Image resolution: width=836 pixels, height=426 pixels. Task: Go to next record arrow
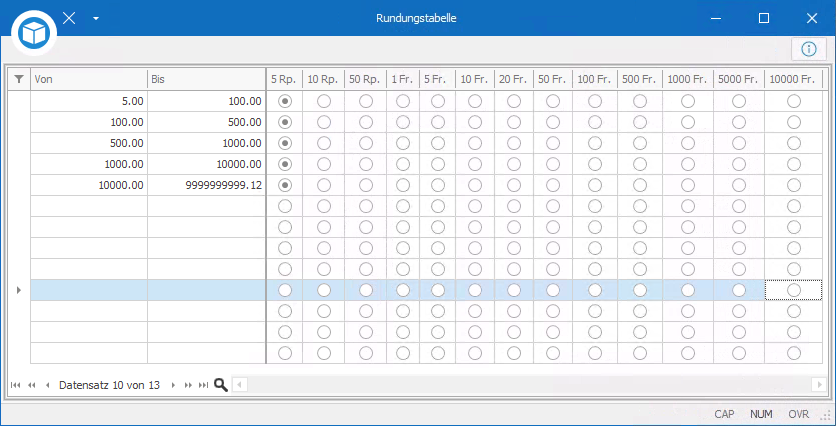click(x=173, y=385)
